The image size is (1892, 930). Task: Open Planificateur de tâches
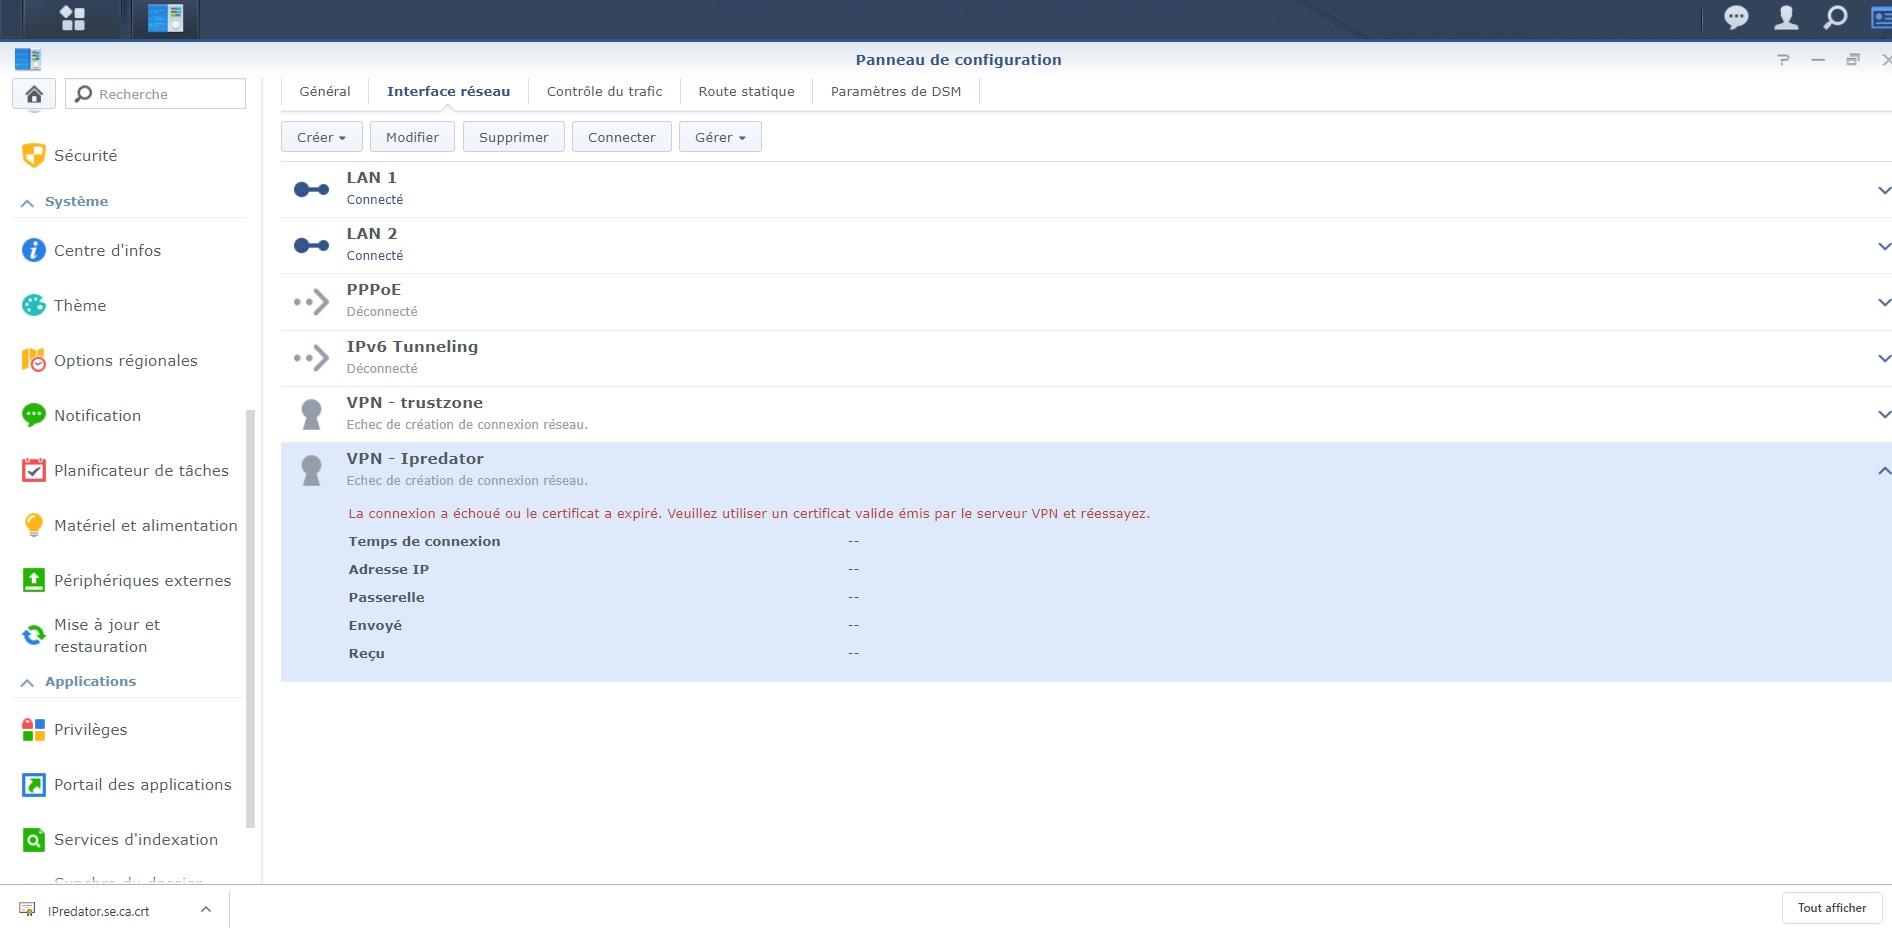(x=141, y=471)
